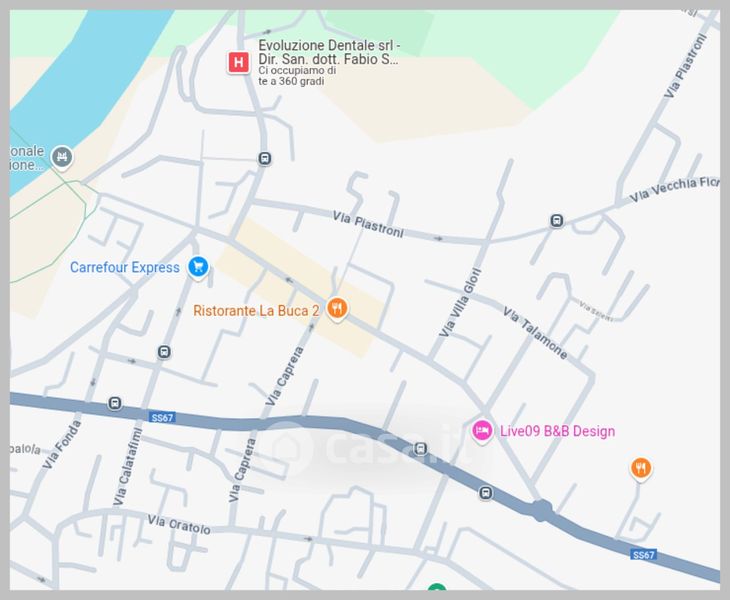Screen dimensions: 730x600
Task: Click the roundabout on the SS67 road
Action: [541, 510]
